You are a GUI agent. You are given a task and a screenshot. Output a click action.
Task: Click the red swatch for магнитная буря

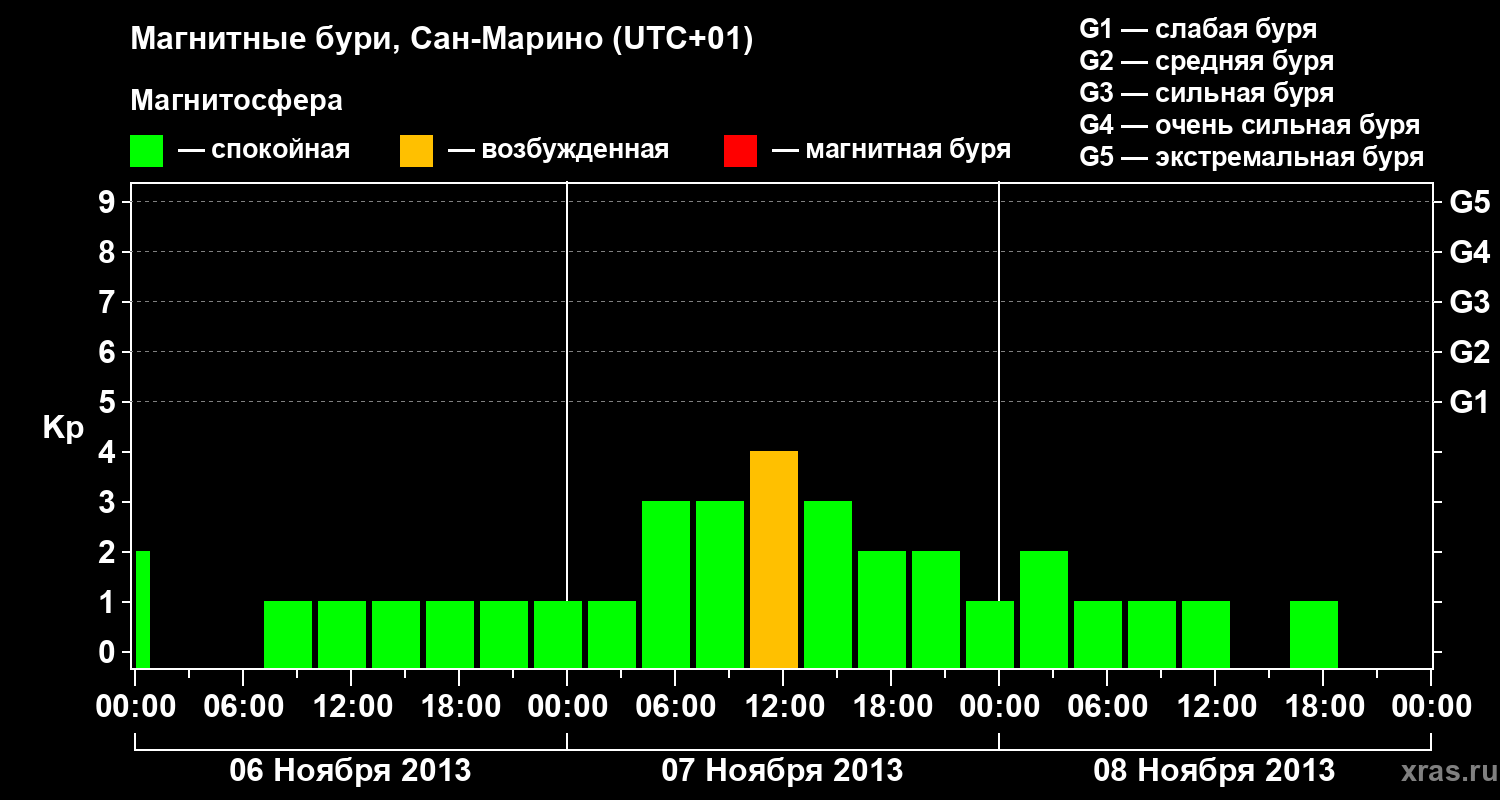pyautogui.click(x=740, y=151)
